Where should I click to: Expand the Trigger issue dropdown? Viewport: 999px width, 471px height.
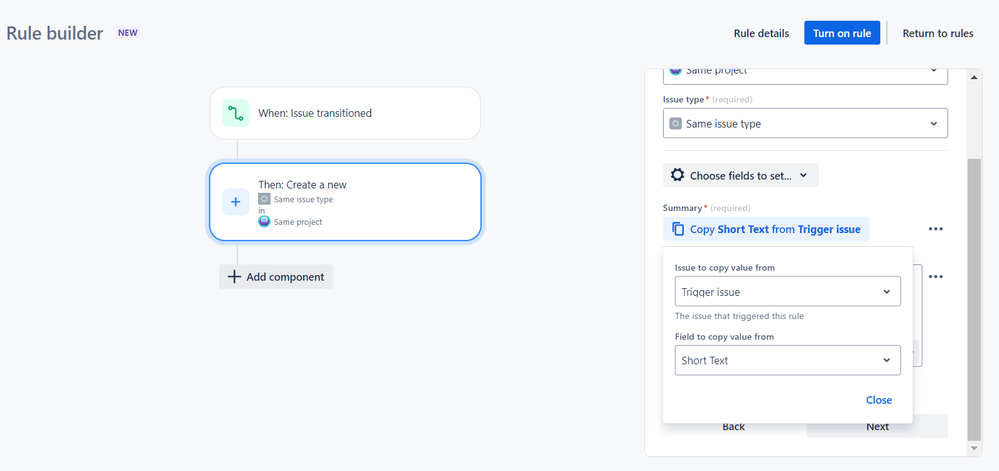tap(787, 292)
